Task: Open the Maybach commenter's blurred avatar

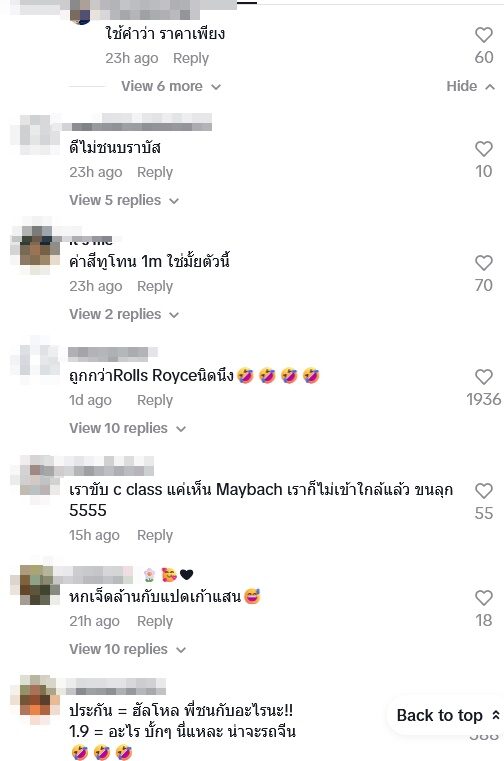Action: (36, 477)
